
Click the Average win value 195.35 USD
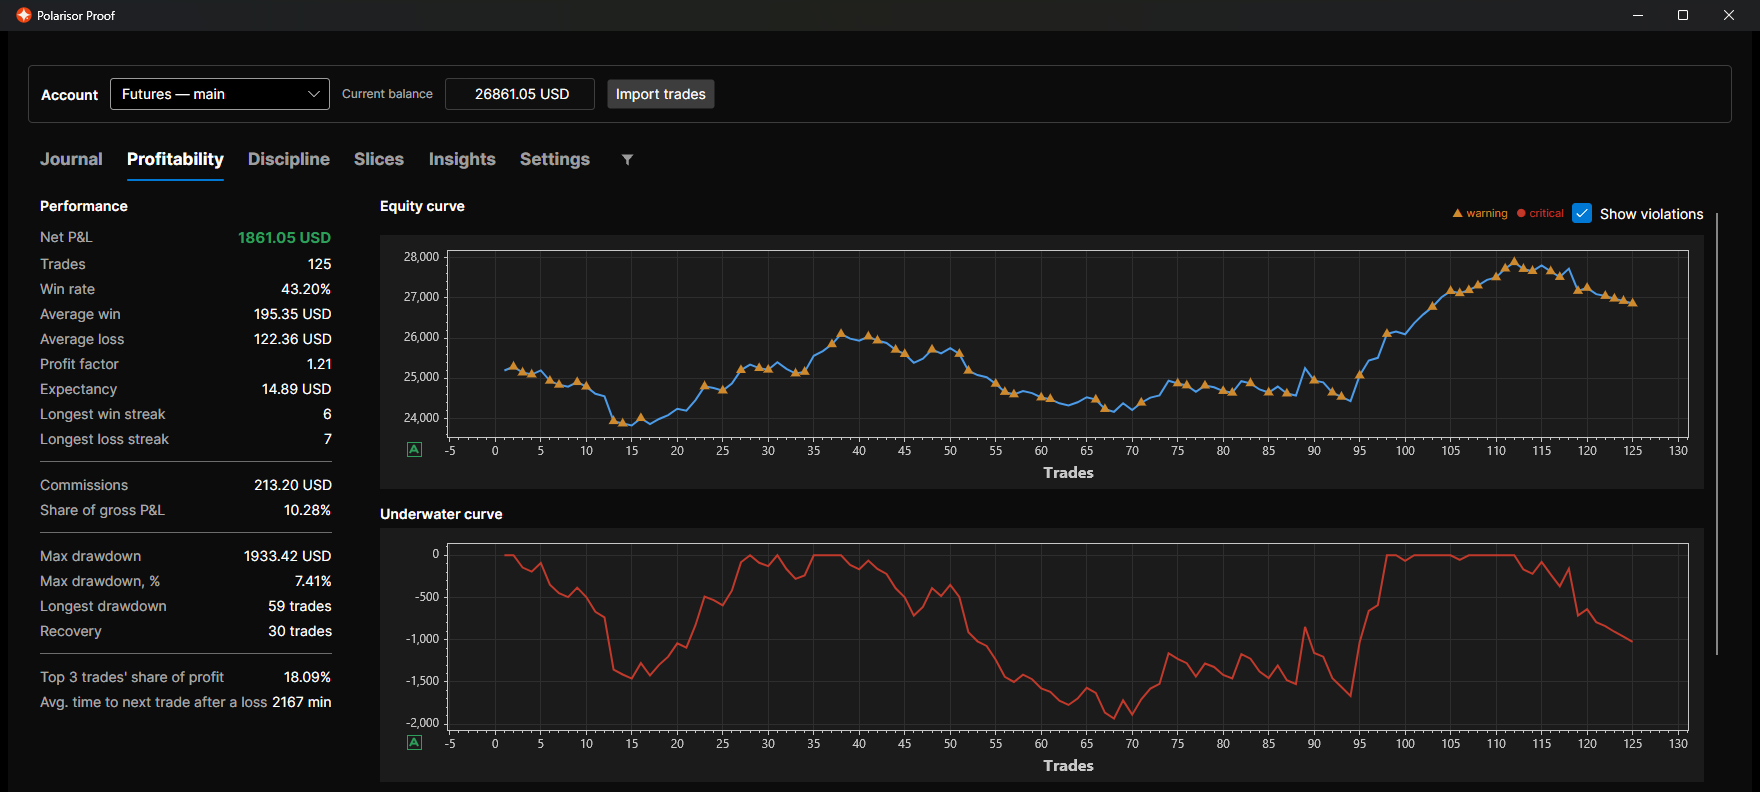(292, 314)
